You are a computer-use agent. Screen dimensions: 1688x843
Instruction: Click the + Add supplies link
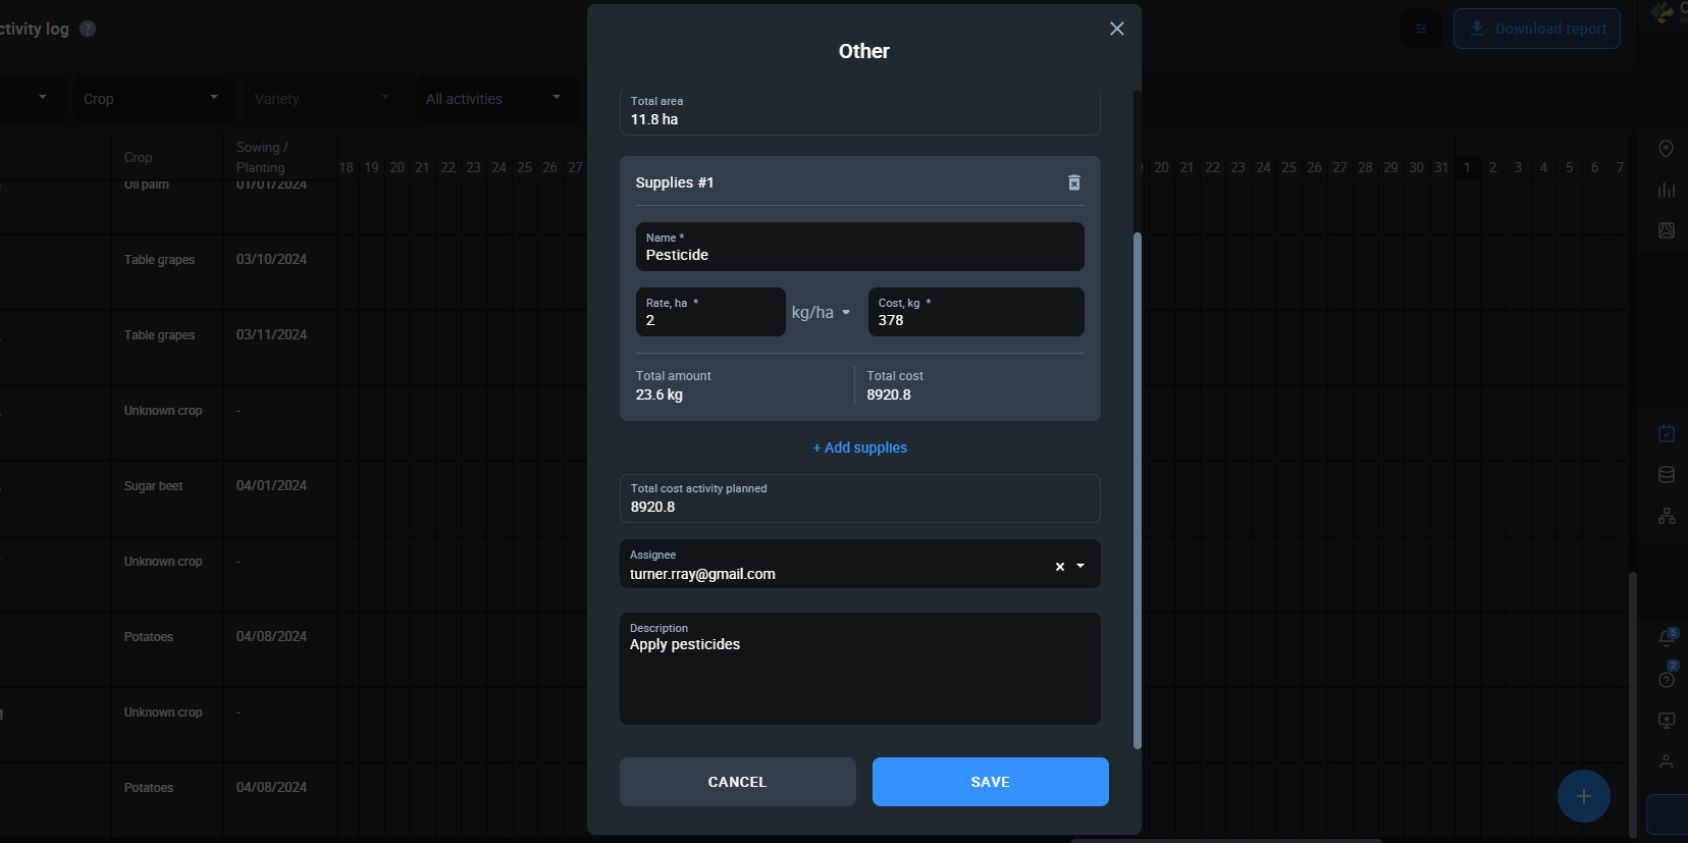[860, 447]
